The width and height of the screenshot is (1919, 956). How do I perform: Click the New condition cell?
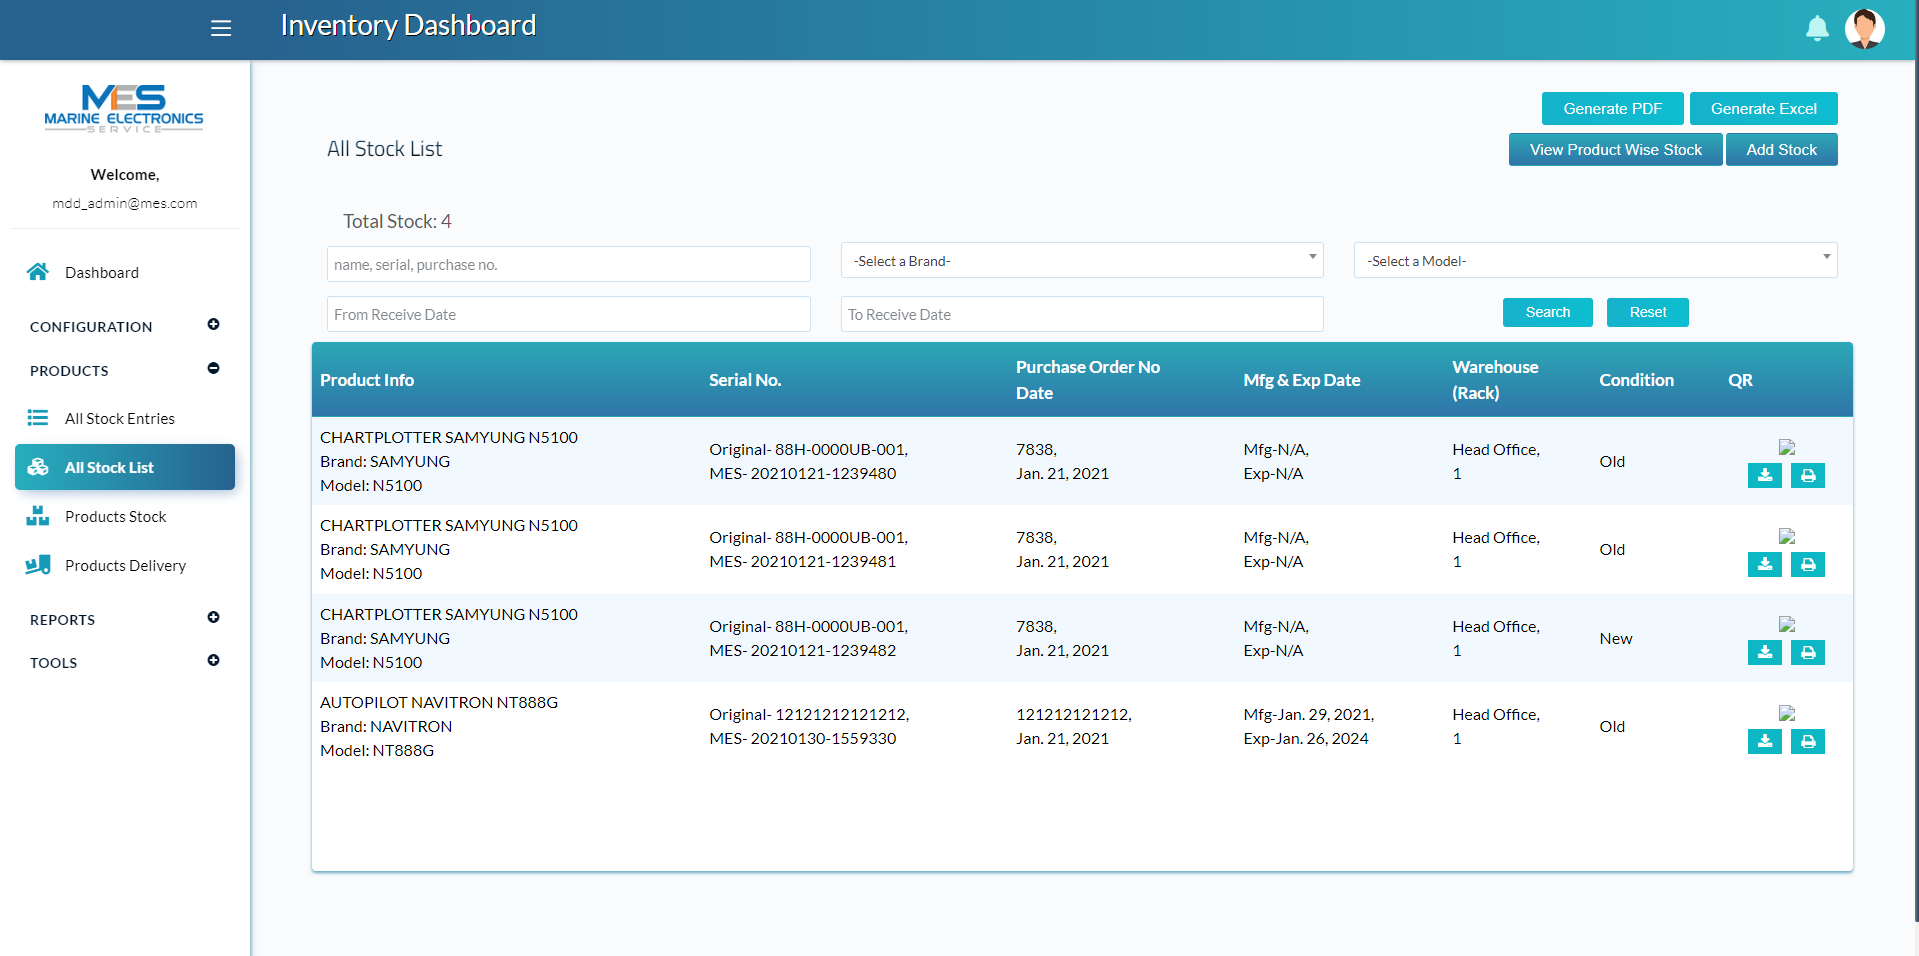[1615, 638]
